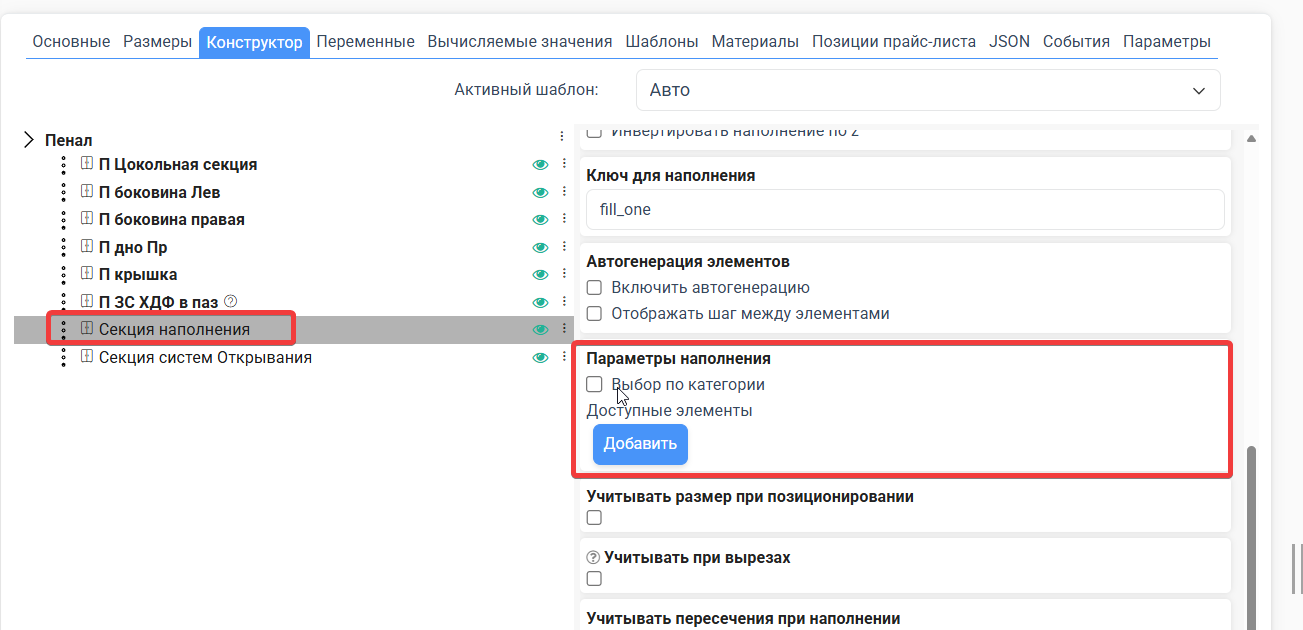Viewport: 1303px width, 630px height.
Task: Hide the Секция наполнения element with its eye icon
Action: pyautogui.click(x=541, y=329)
